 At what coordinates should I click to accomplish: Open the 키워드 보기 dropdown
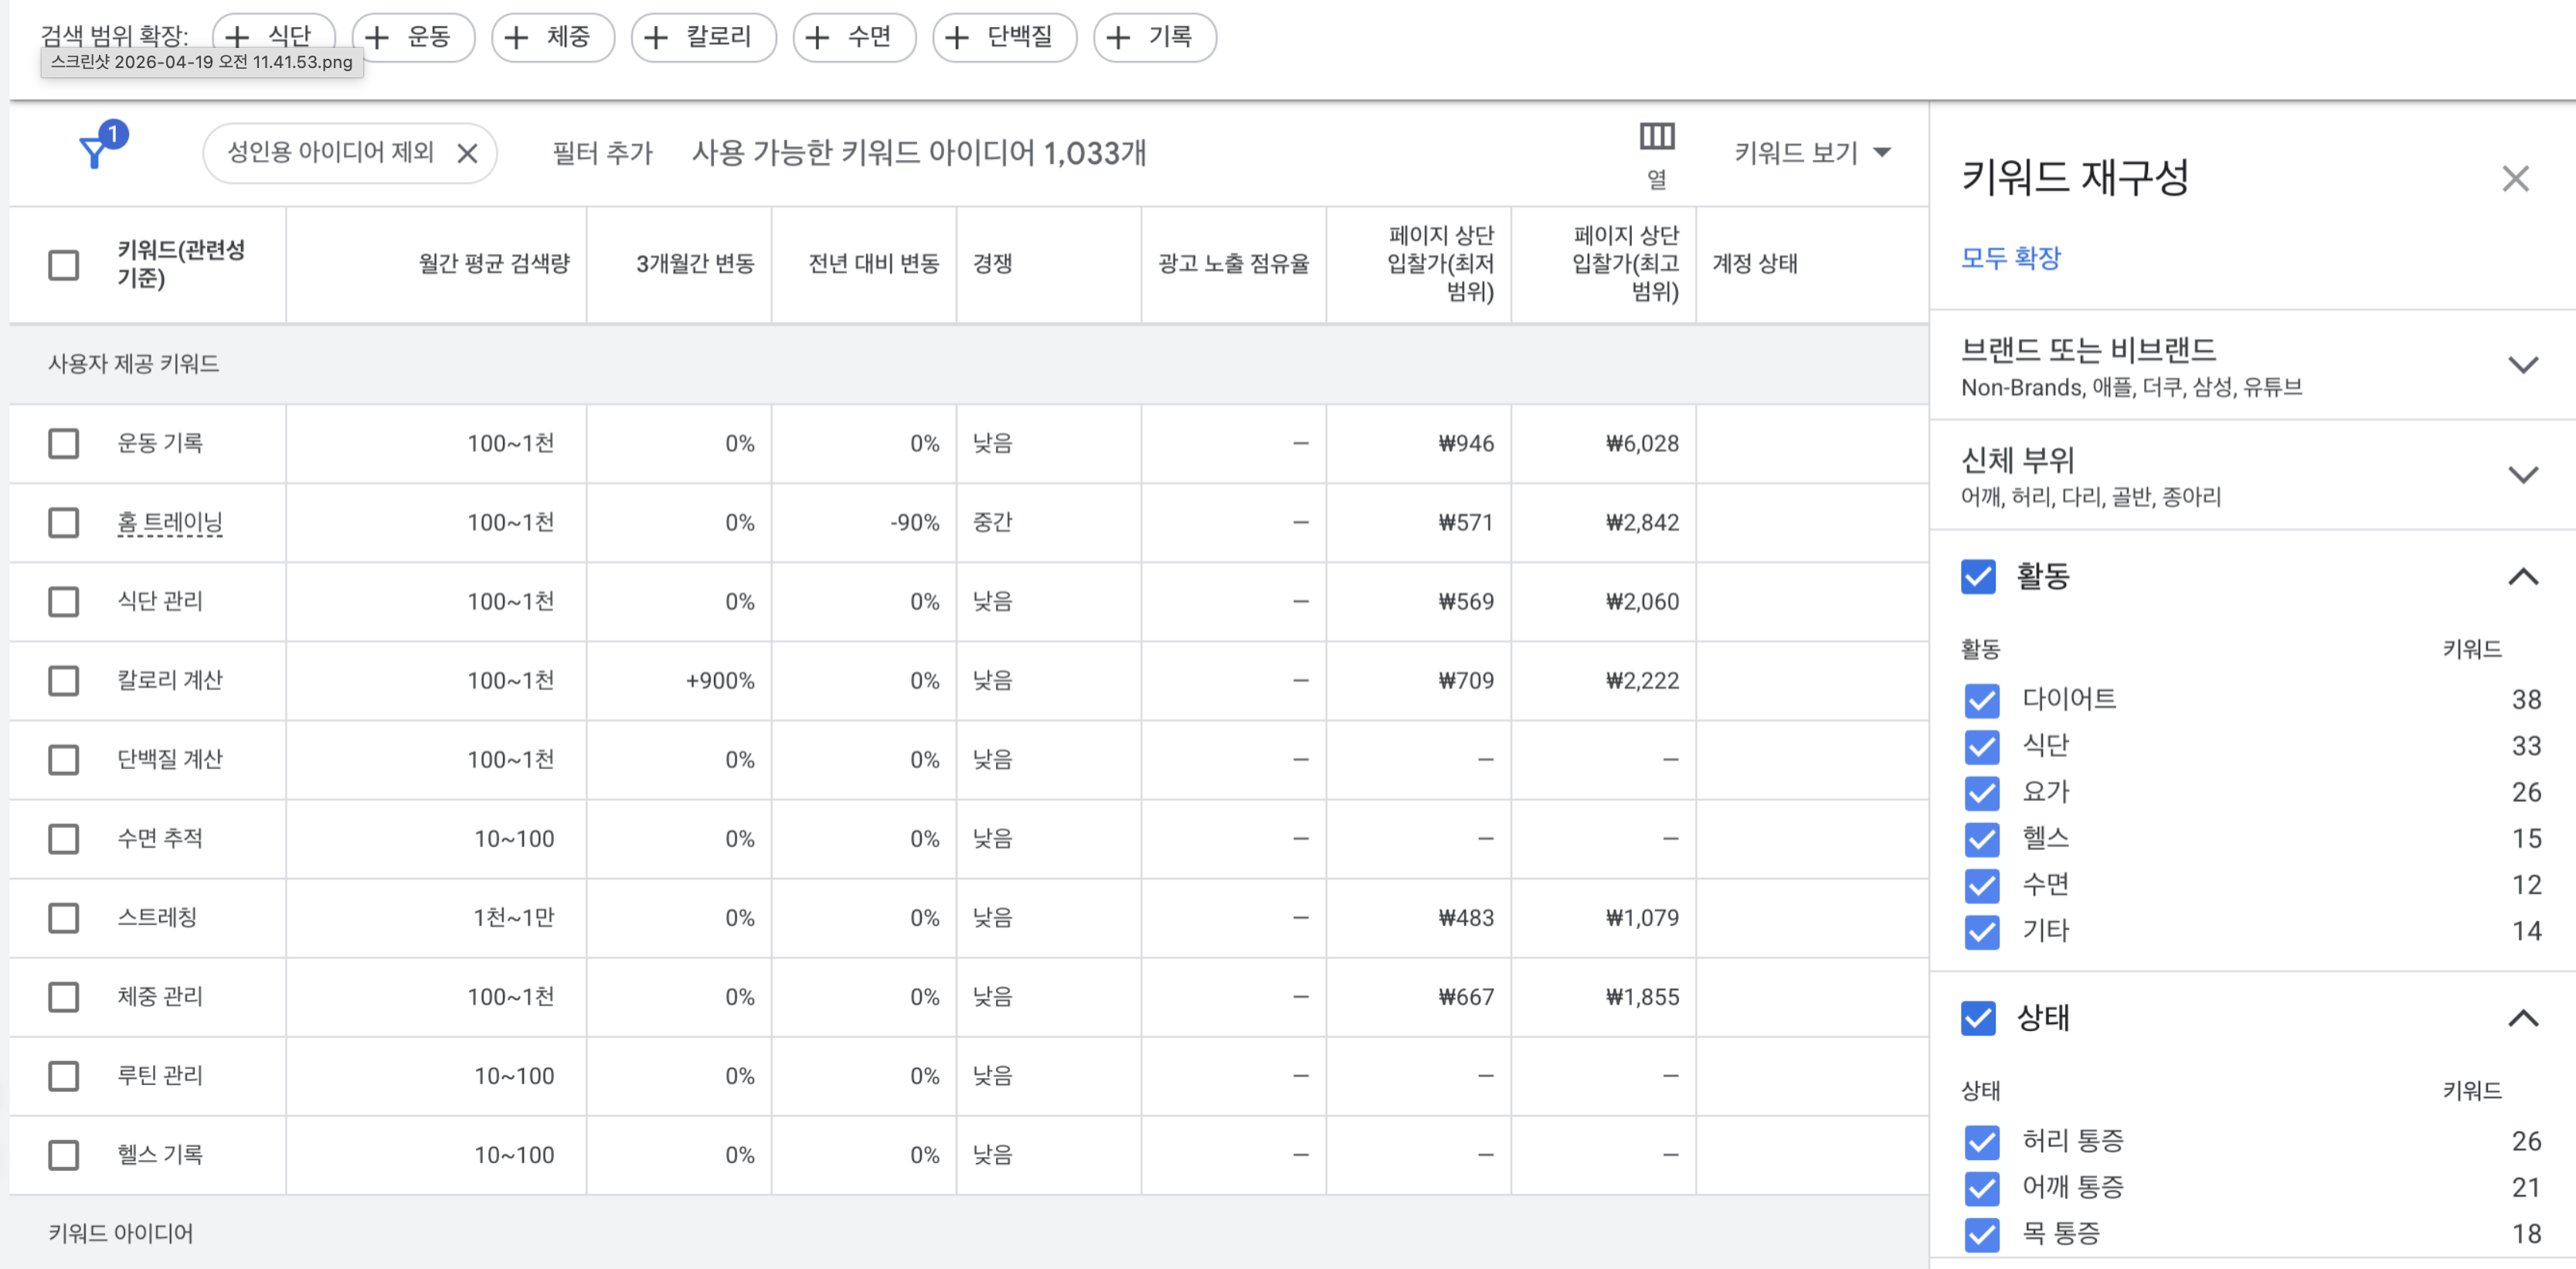[x=1811, y=153]
